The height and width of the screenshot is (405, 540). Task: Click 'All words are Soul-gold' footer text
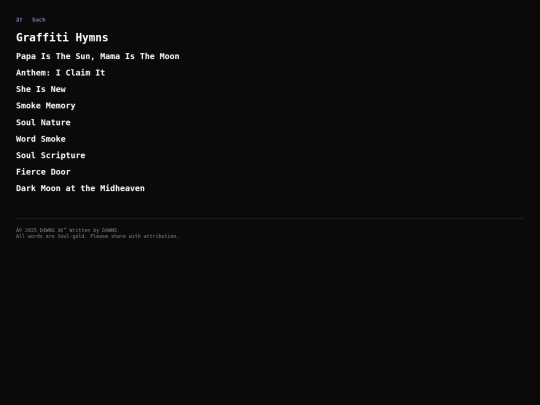tap(97, 236)
